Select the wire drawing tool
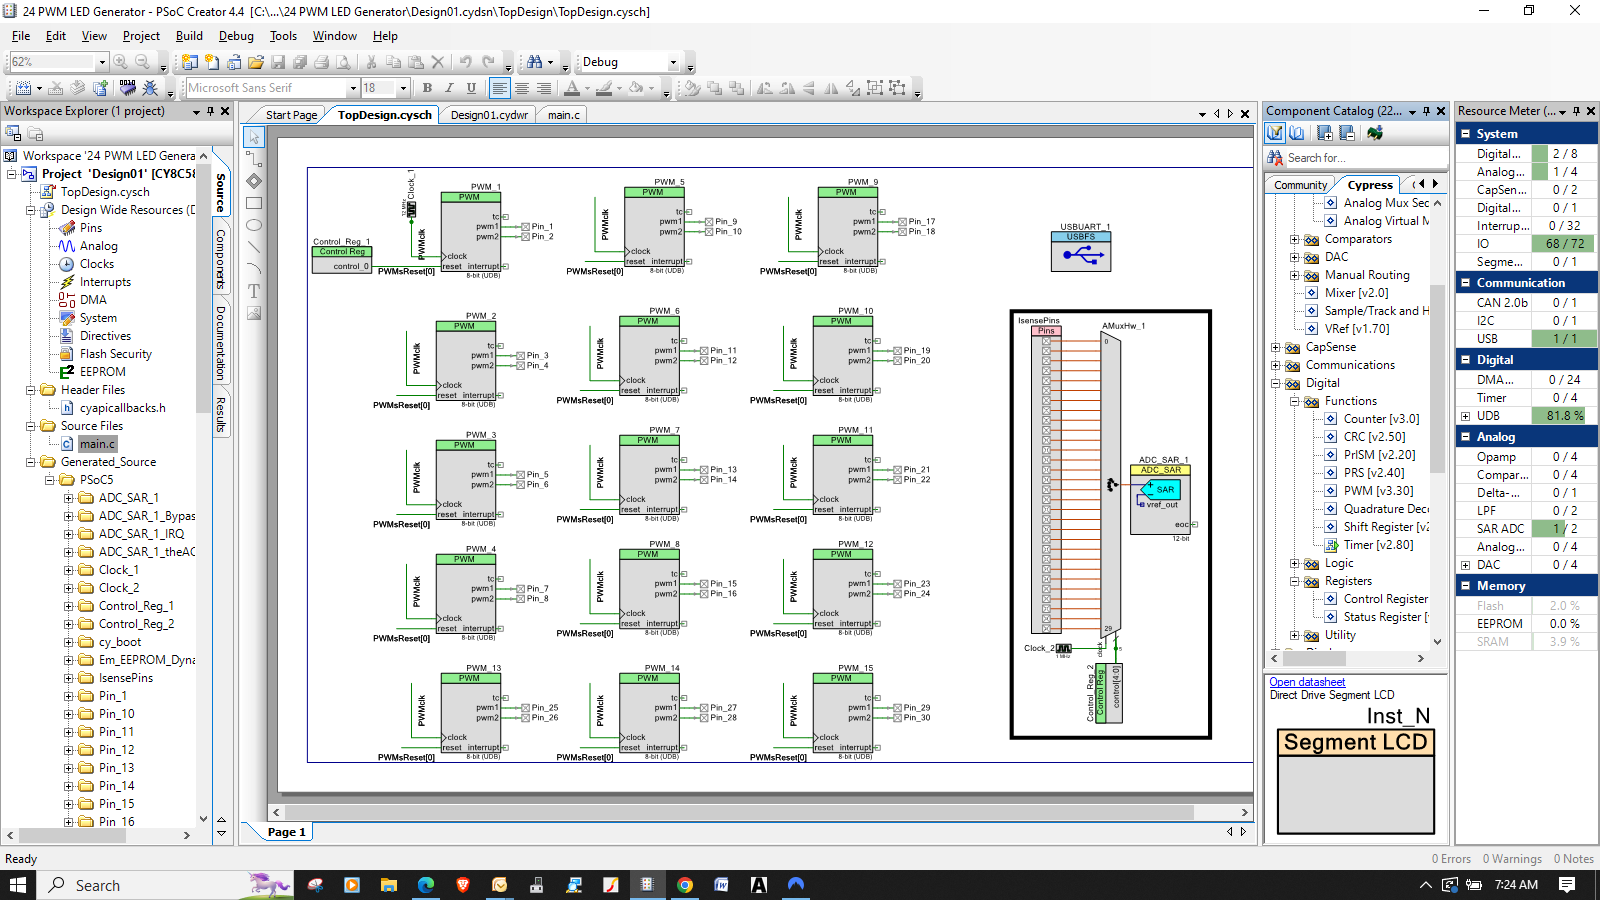This screenshot has width=1600, height=900. (254, 159)
